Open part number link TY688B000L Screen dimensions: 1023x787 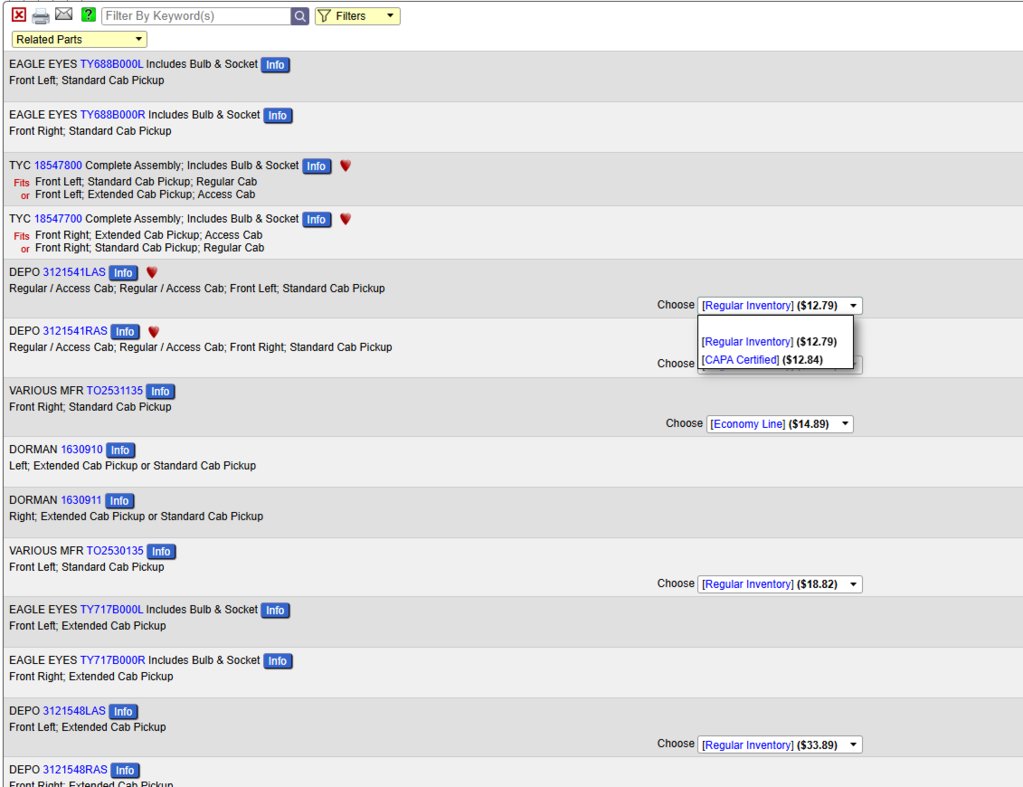click(112, 64)
